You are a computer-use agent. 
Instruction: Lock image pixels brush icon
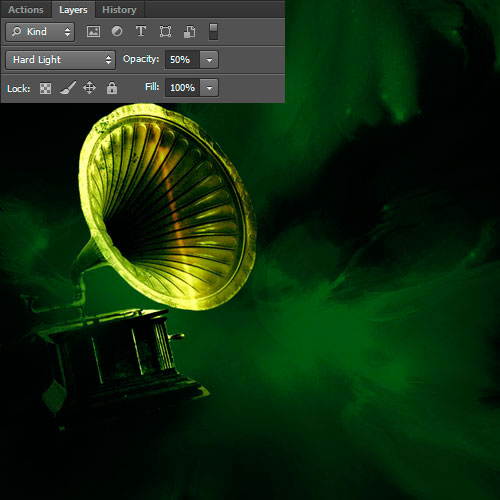click(68, 88)
